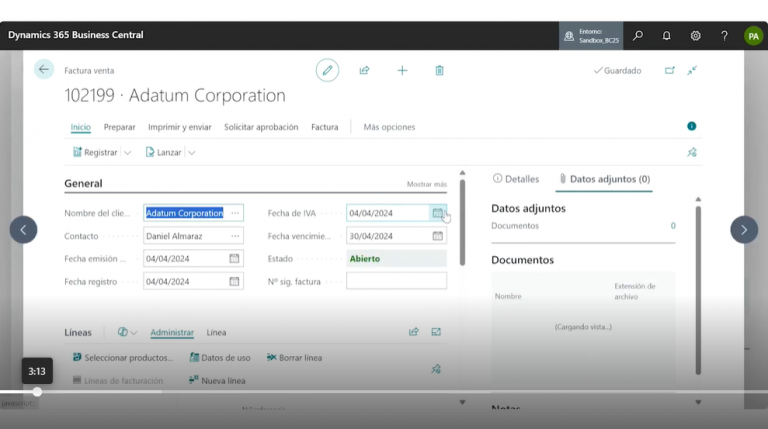Viewport: 768px width, 429px height.
Task: Click video progress slider handle
Action: tap(37, 392)
